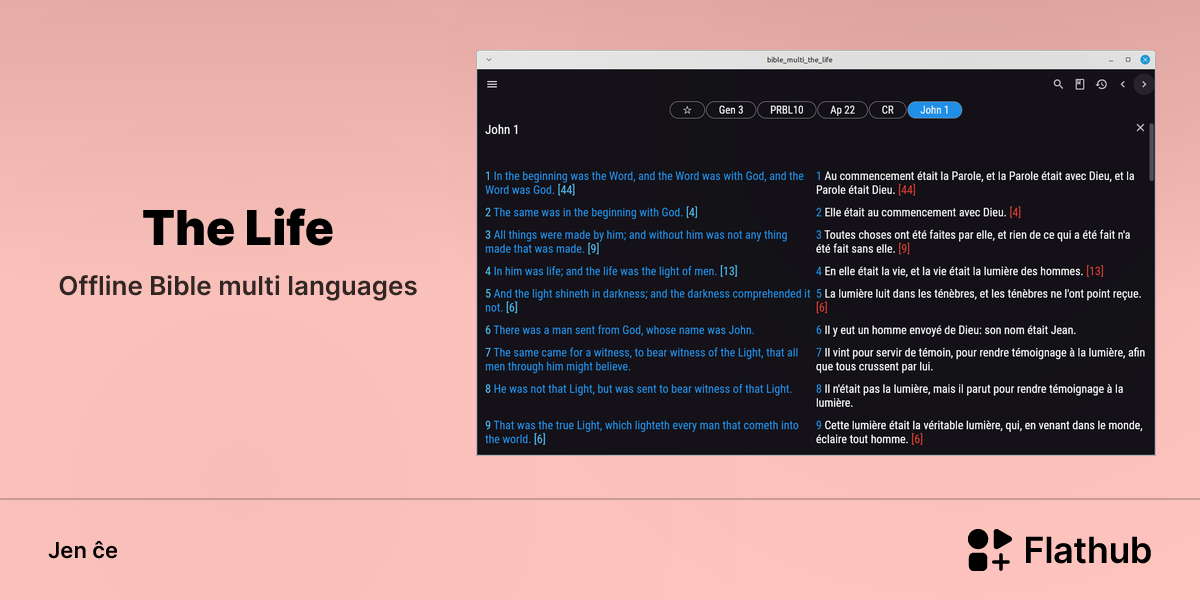The height and width of the screenshot is (600, 1200).
Task: Close the John 1 panel with X
Action: coord(1140,128)
